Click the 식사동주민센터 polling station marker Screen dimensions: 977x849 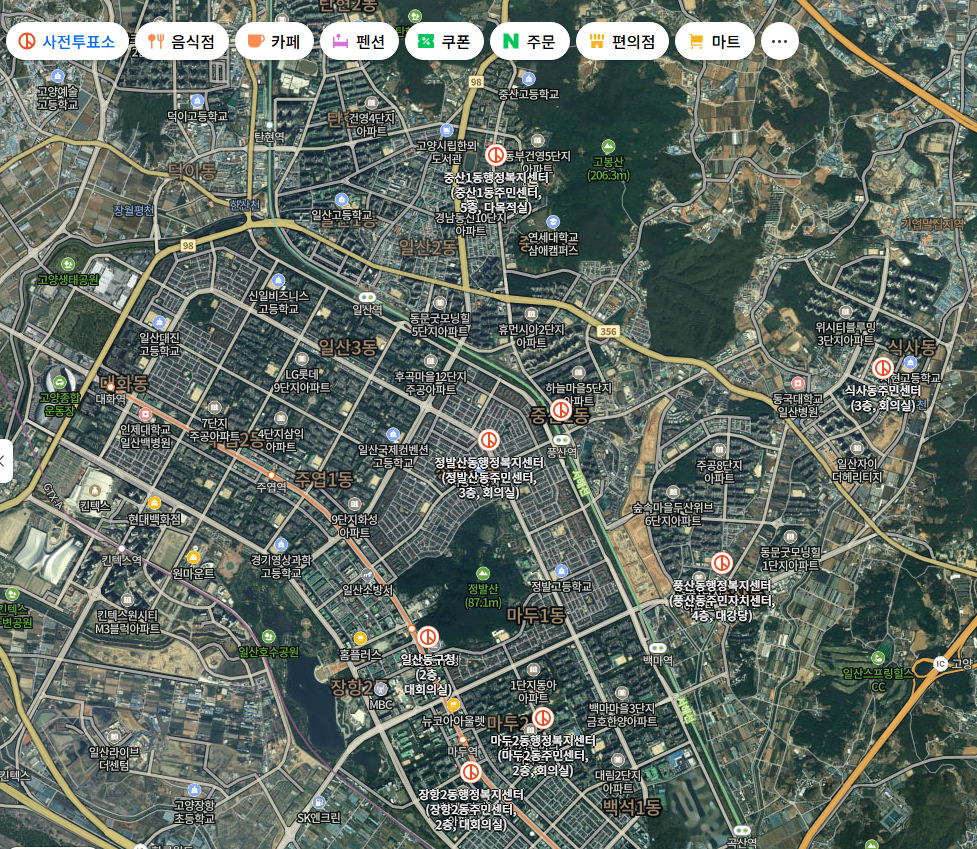click(882, 368)
